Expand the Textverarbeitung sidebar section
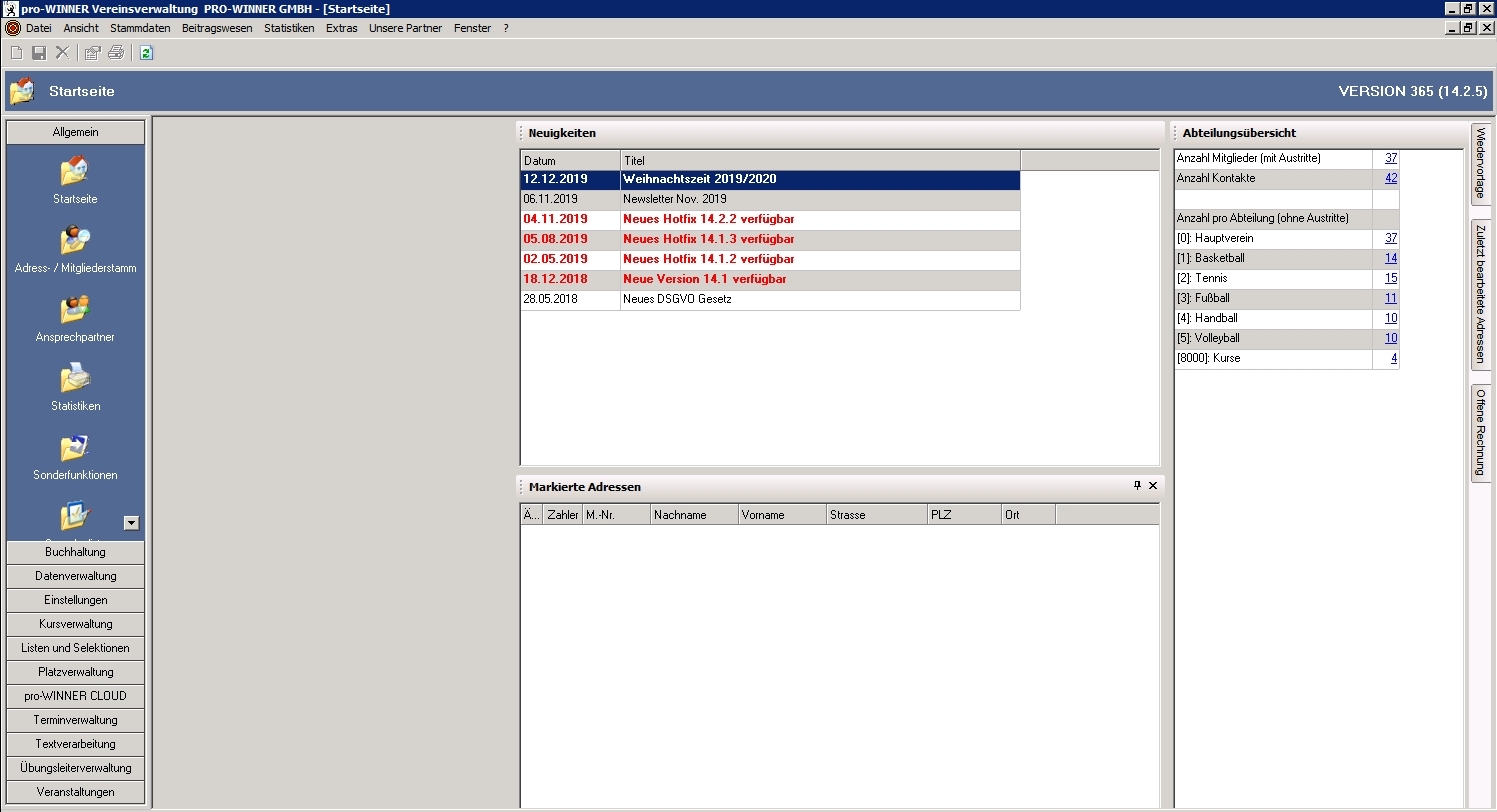Viewport: 1497px width, 812px height. click(75, 744)
